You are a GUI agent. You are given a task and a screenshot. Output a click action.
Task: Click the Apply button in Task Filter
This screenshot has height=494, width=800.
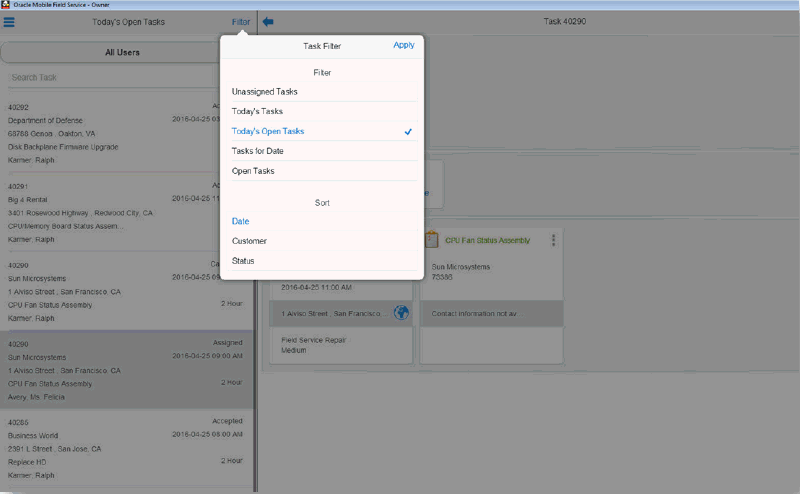(404, 45)
